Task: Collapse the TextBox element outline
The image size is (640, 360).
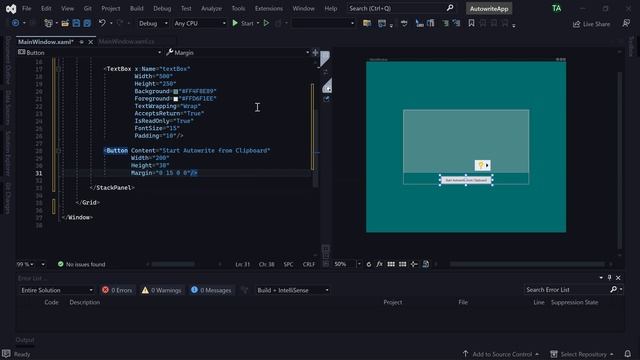Action: click(x=58, y=69)
